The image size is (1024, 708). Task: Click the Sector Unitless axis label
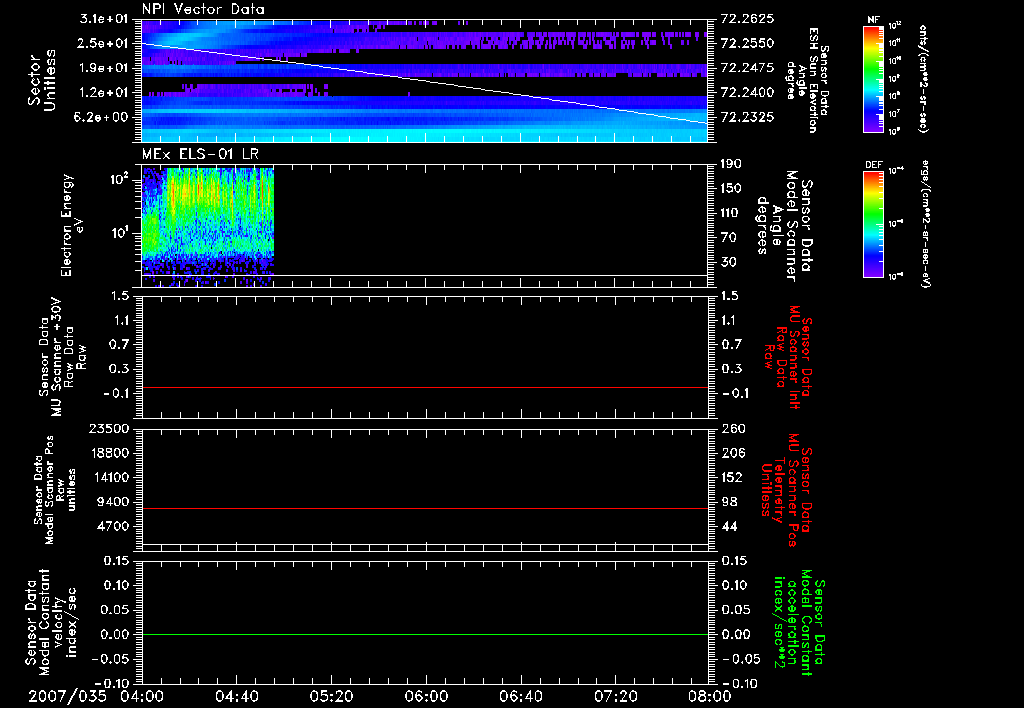point(42,80)
